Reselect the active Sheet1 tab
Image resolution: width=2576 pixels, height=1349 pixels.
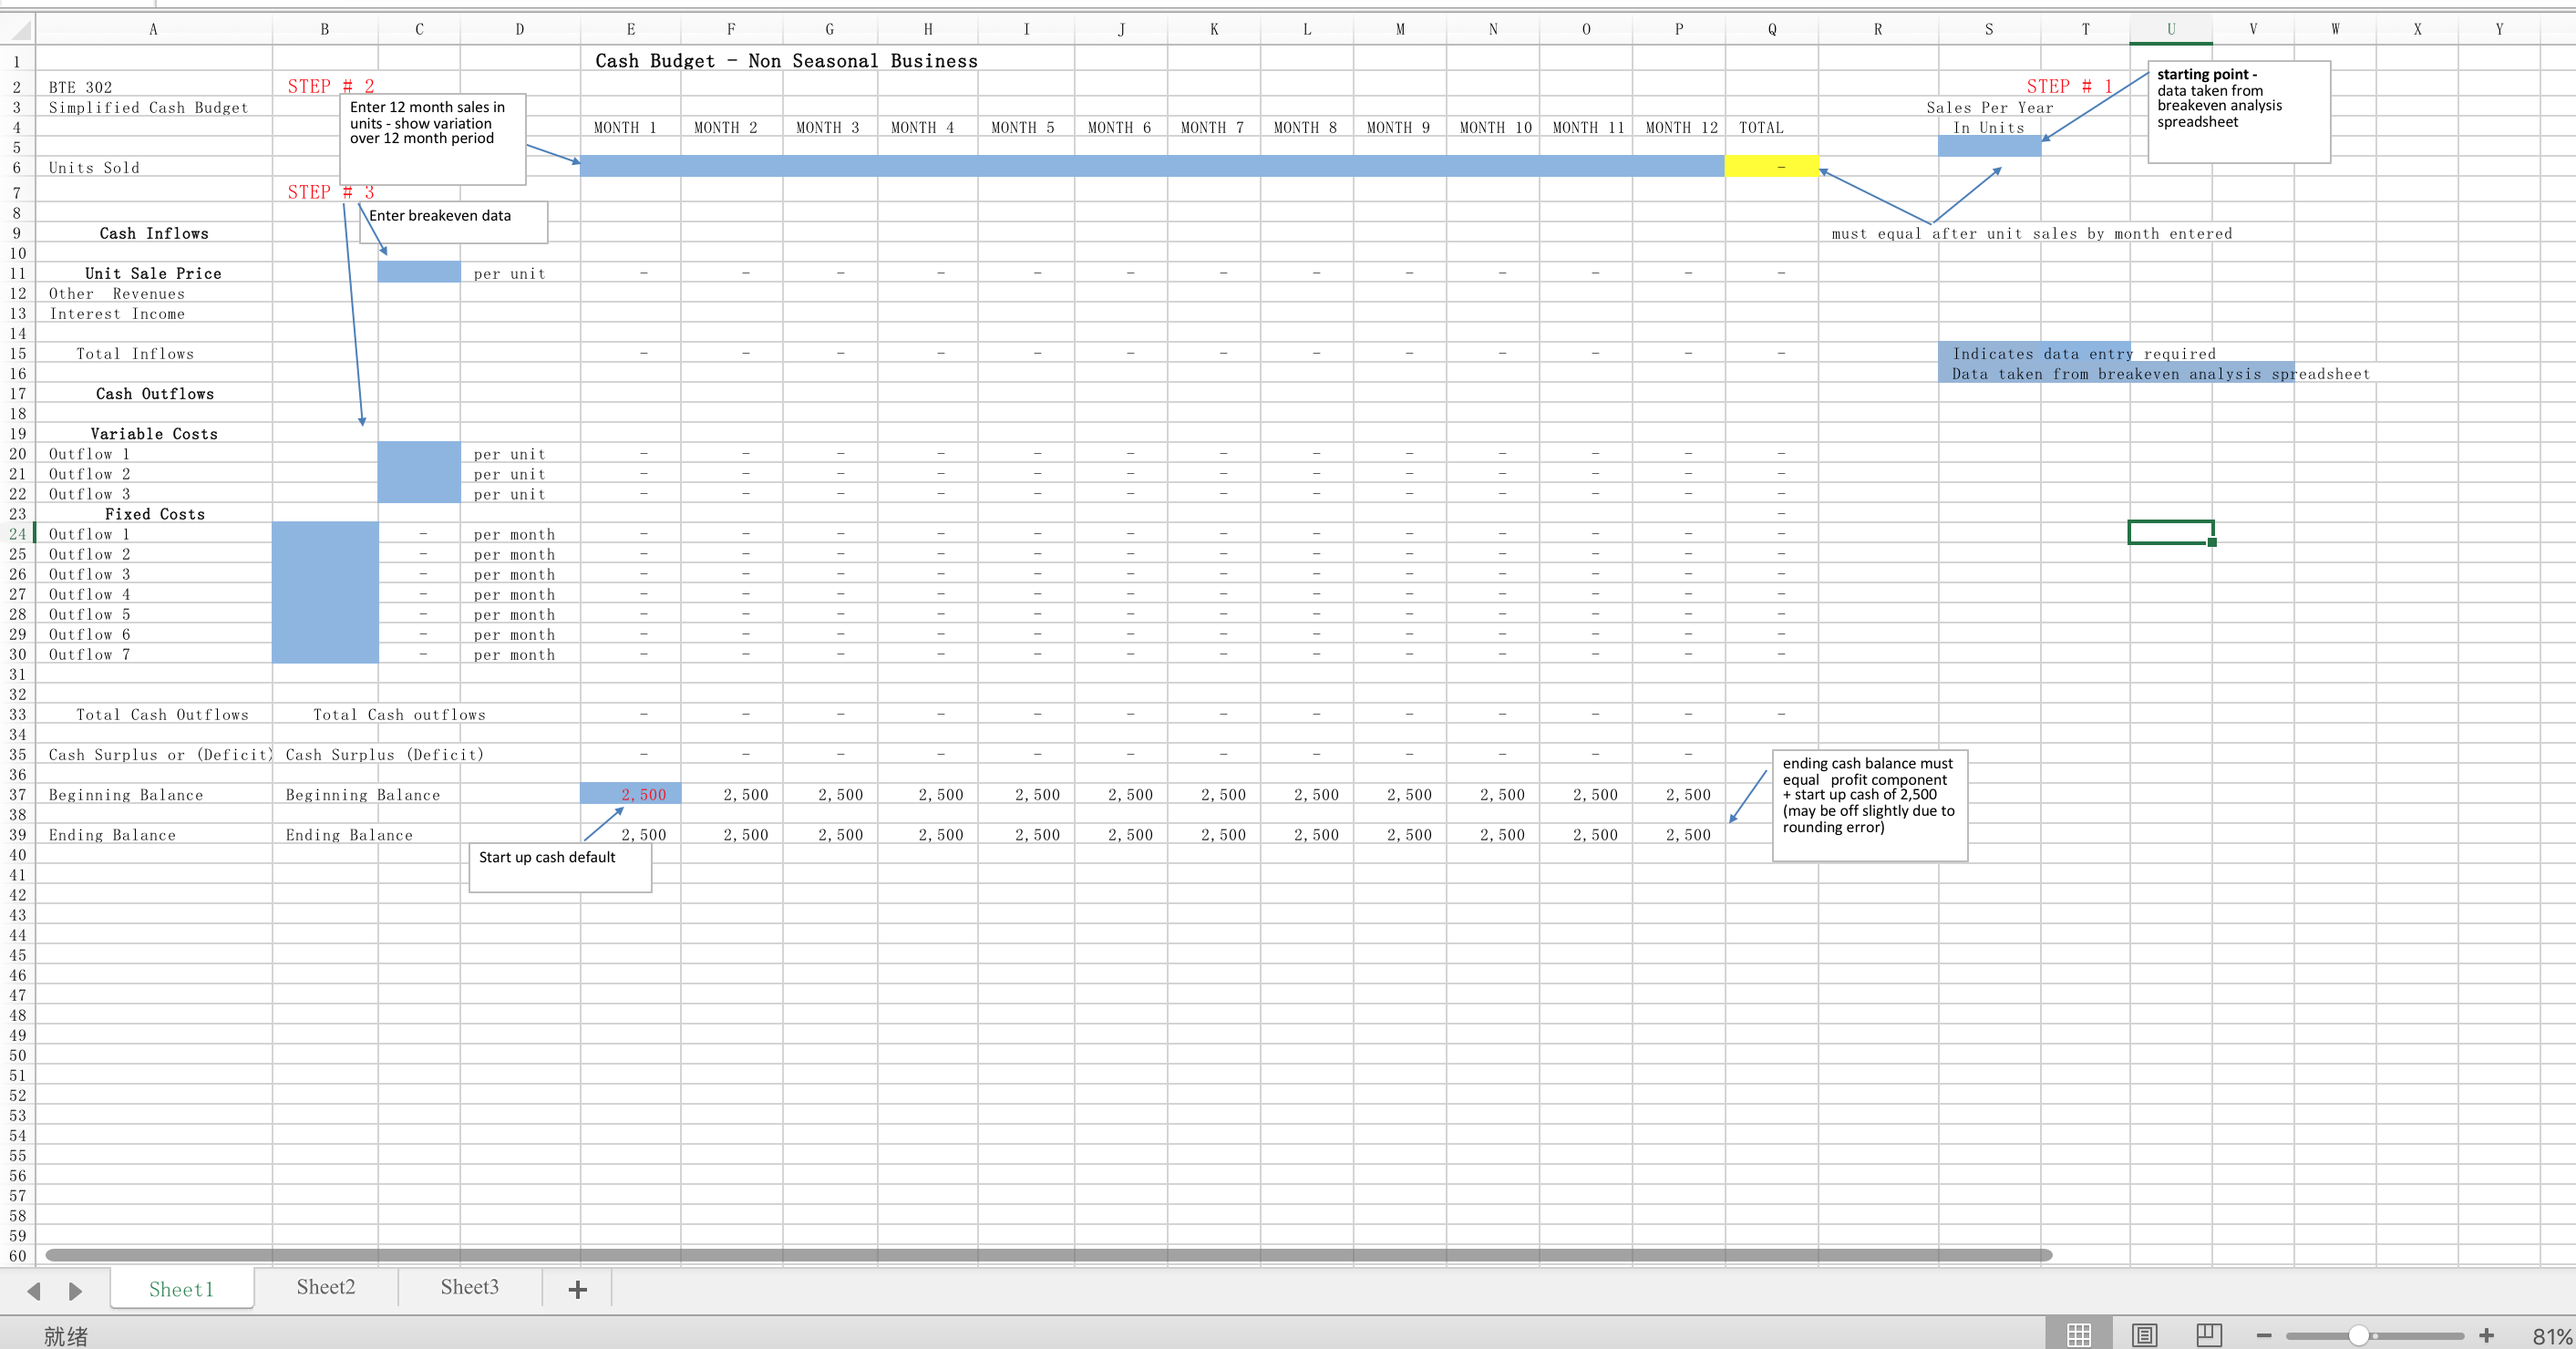click(181, 1289)
